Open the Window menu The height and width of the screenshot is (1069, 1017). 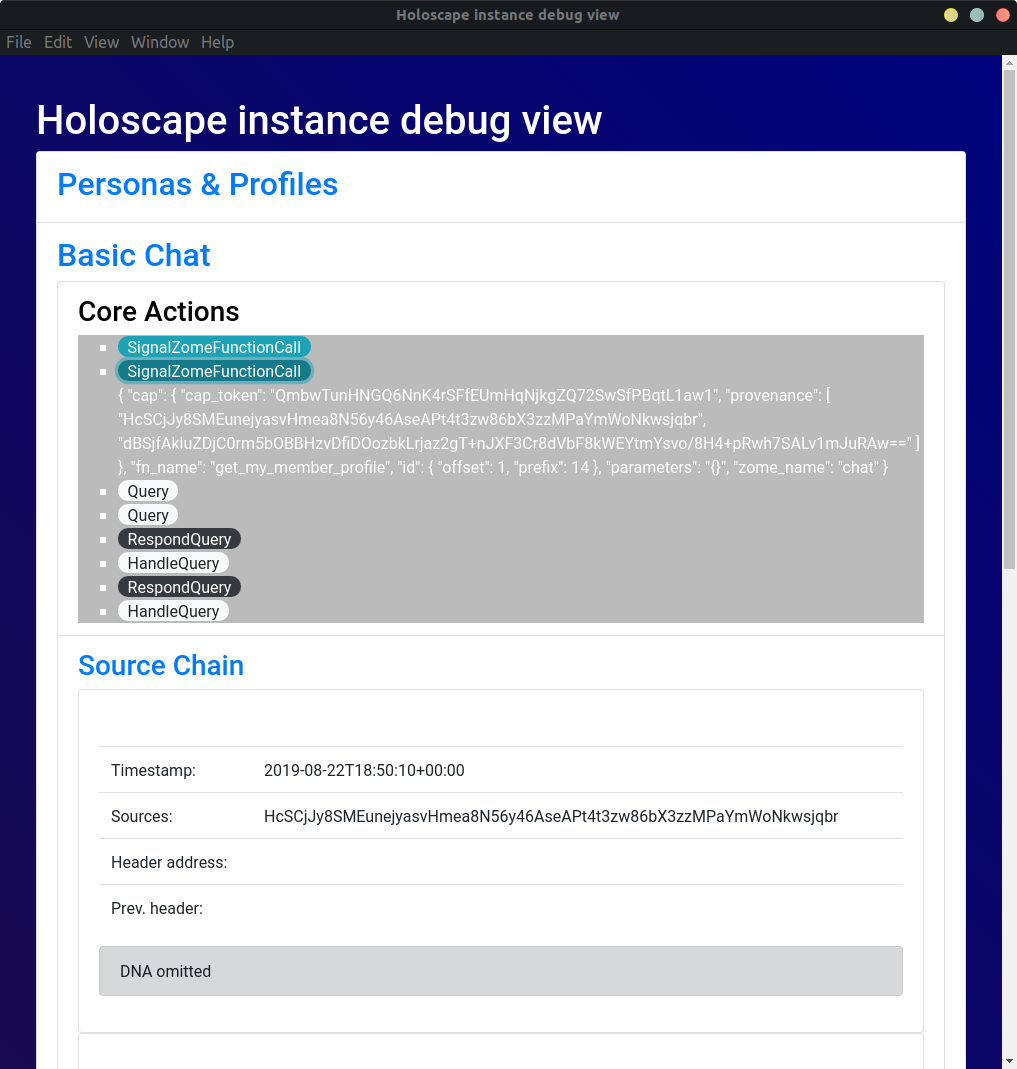click(160, 42)
